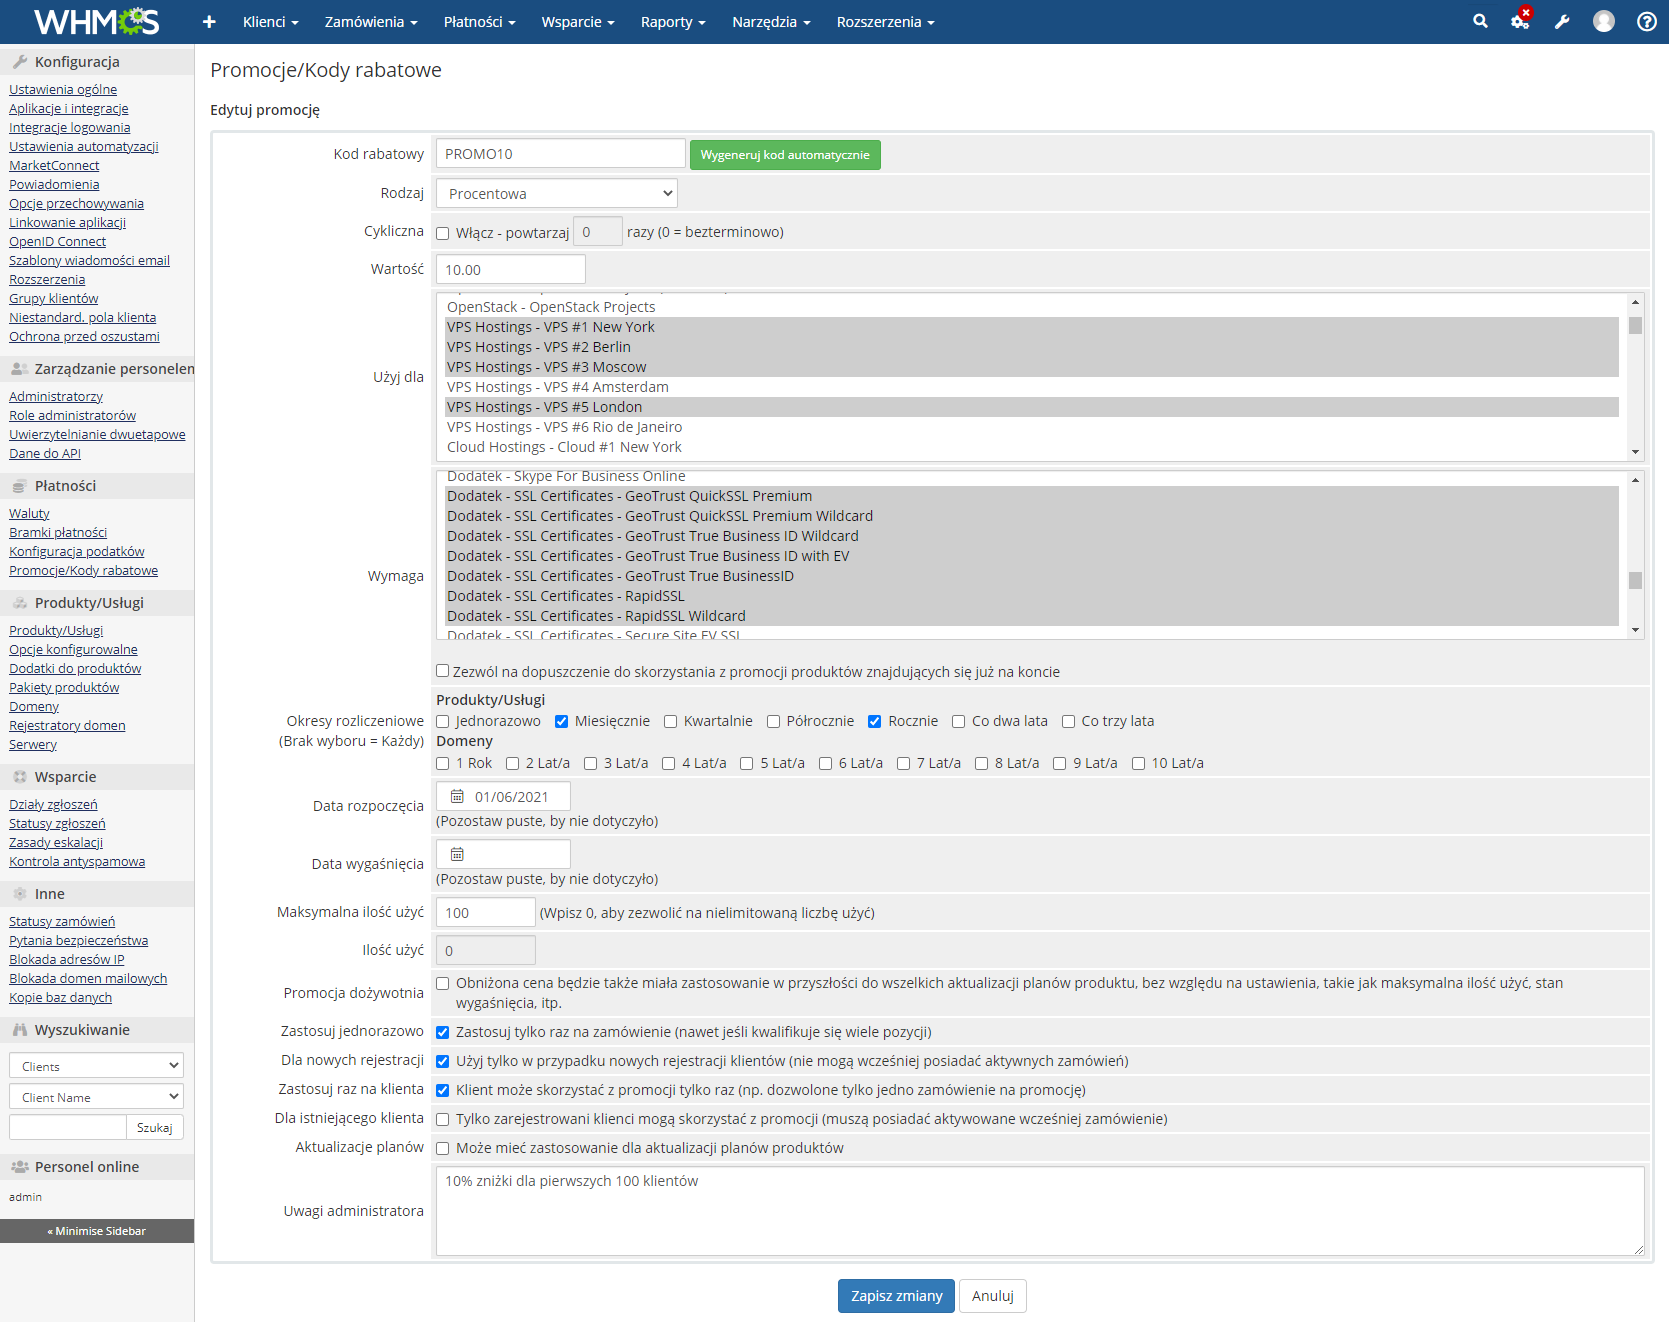Screen dimensions: 1669x1322
Task: Open help via the question mark icon
Action: pyautogui.click(x=1646, y=21)
